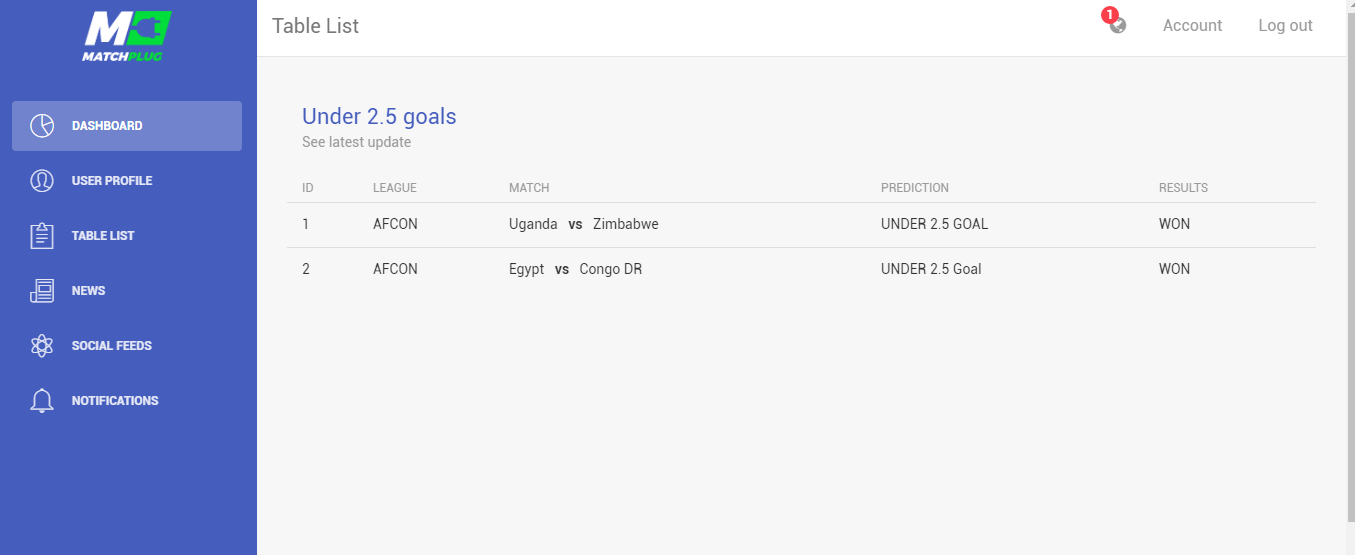
Task: Click the Notifications bell icon
Action: click(42, 401)
